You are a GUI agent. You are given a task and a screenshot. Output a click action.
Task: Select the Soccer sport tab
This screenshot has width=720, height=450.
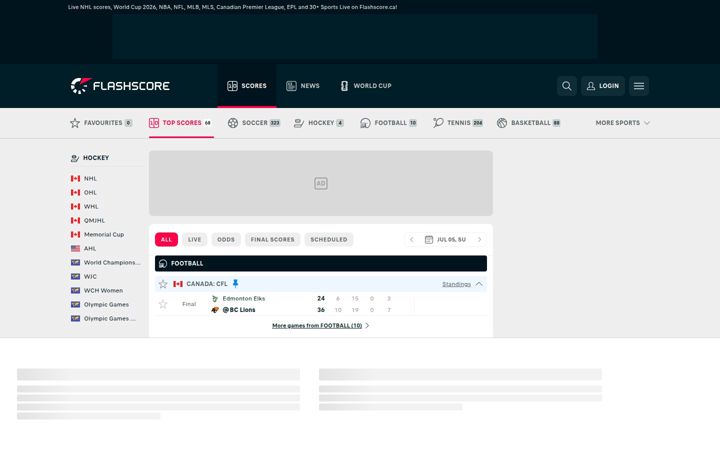254,123
